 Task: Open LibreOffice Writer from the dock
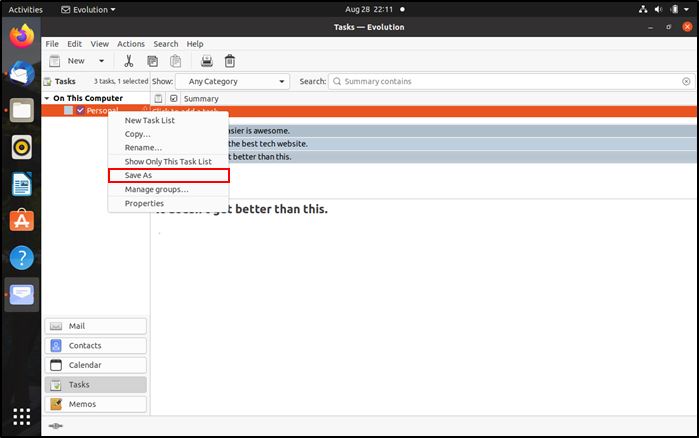[x=21, y=184]
